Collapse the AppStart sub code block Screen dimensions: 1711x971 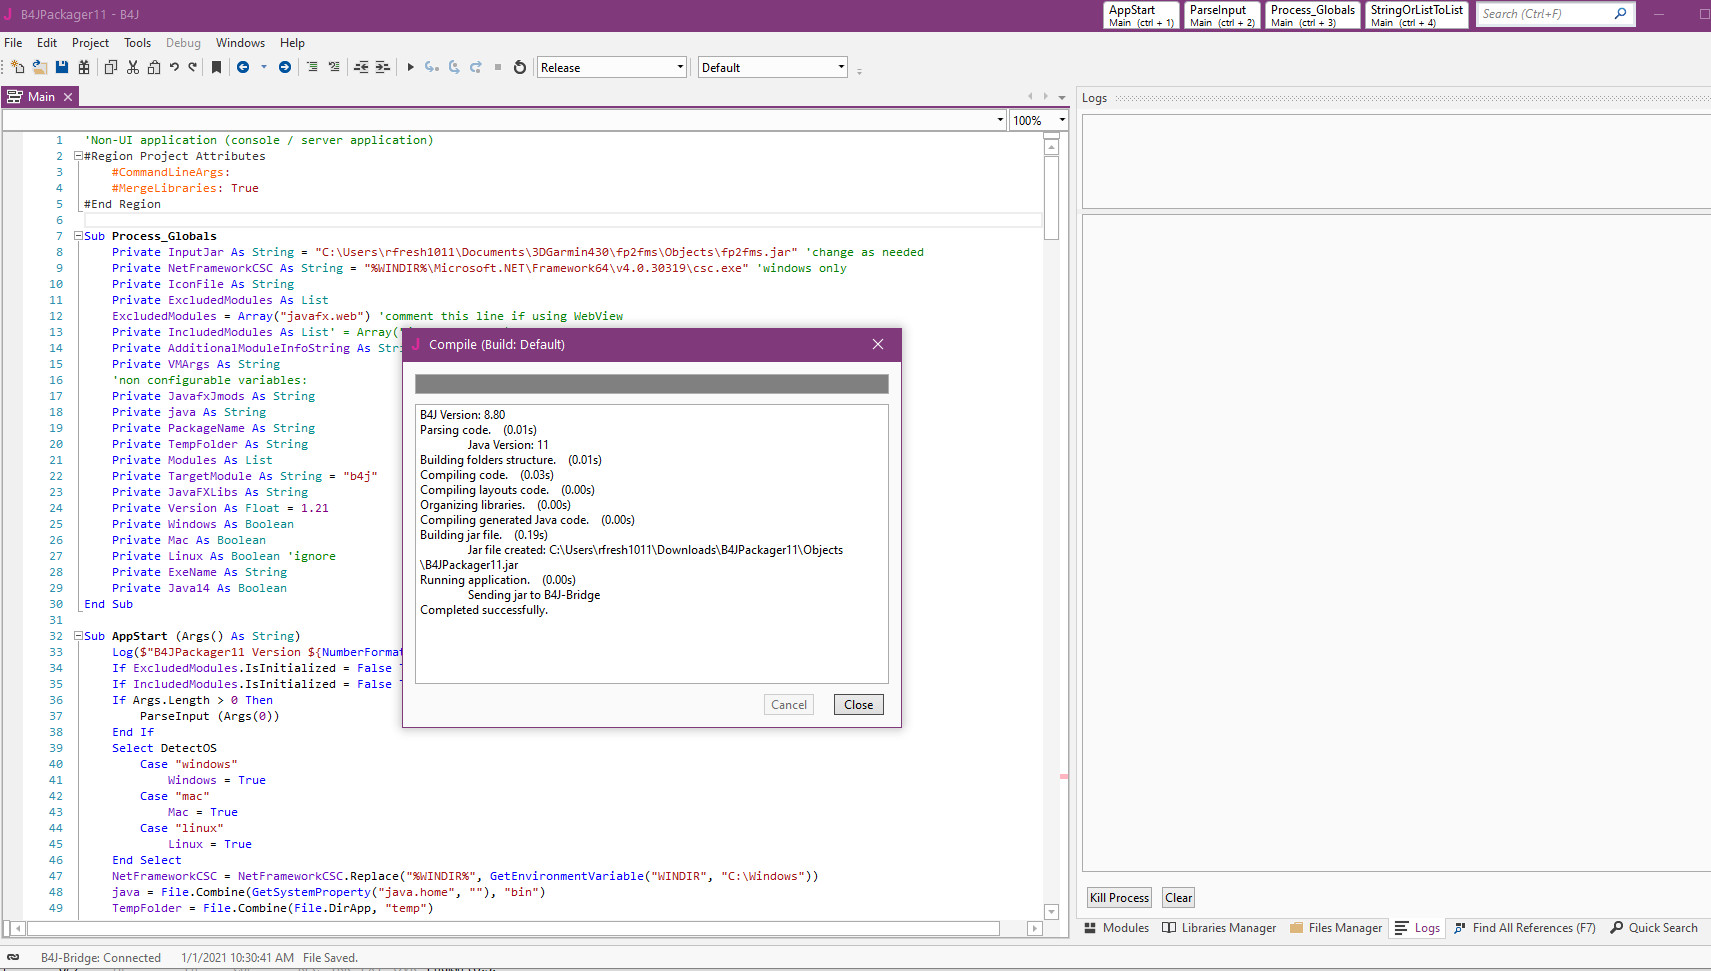point(78,636)
